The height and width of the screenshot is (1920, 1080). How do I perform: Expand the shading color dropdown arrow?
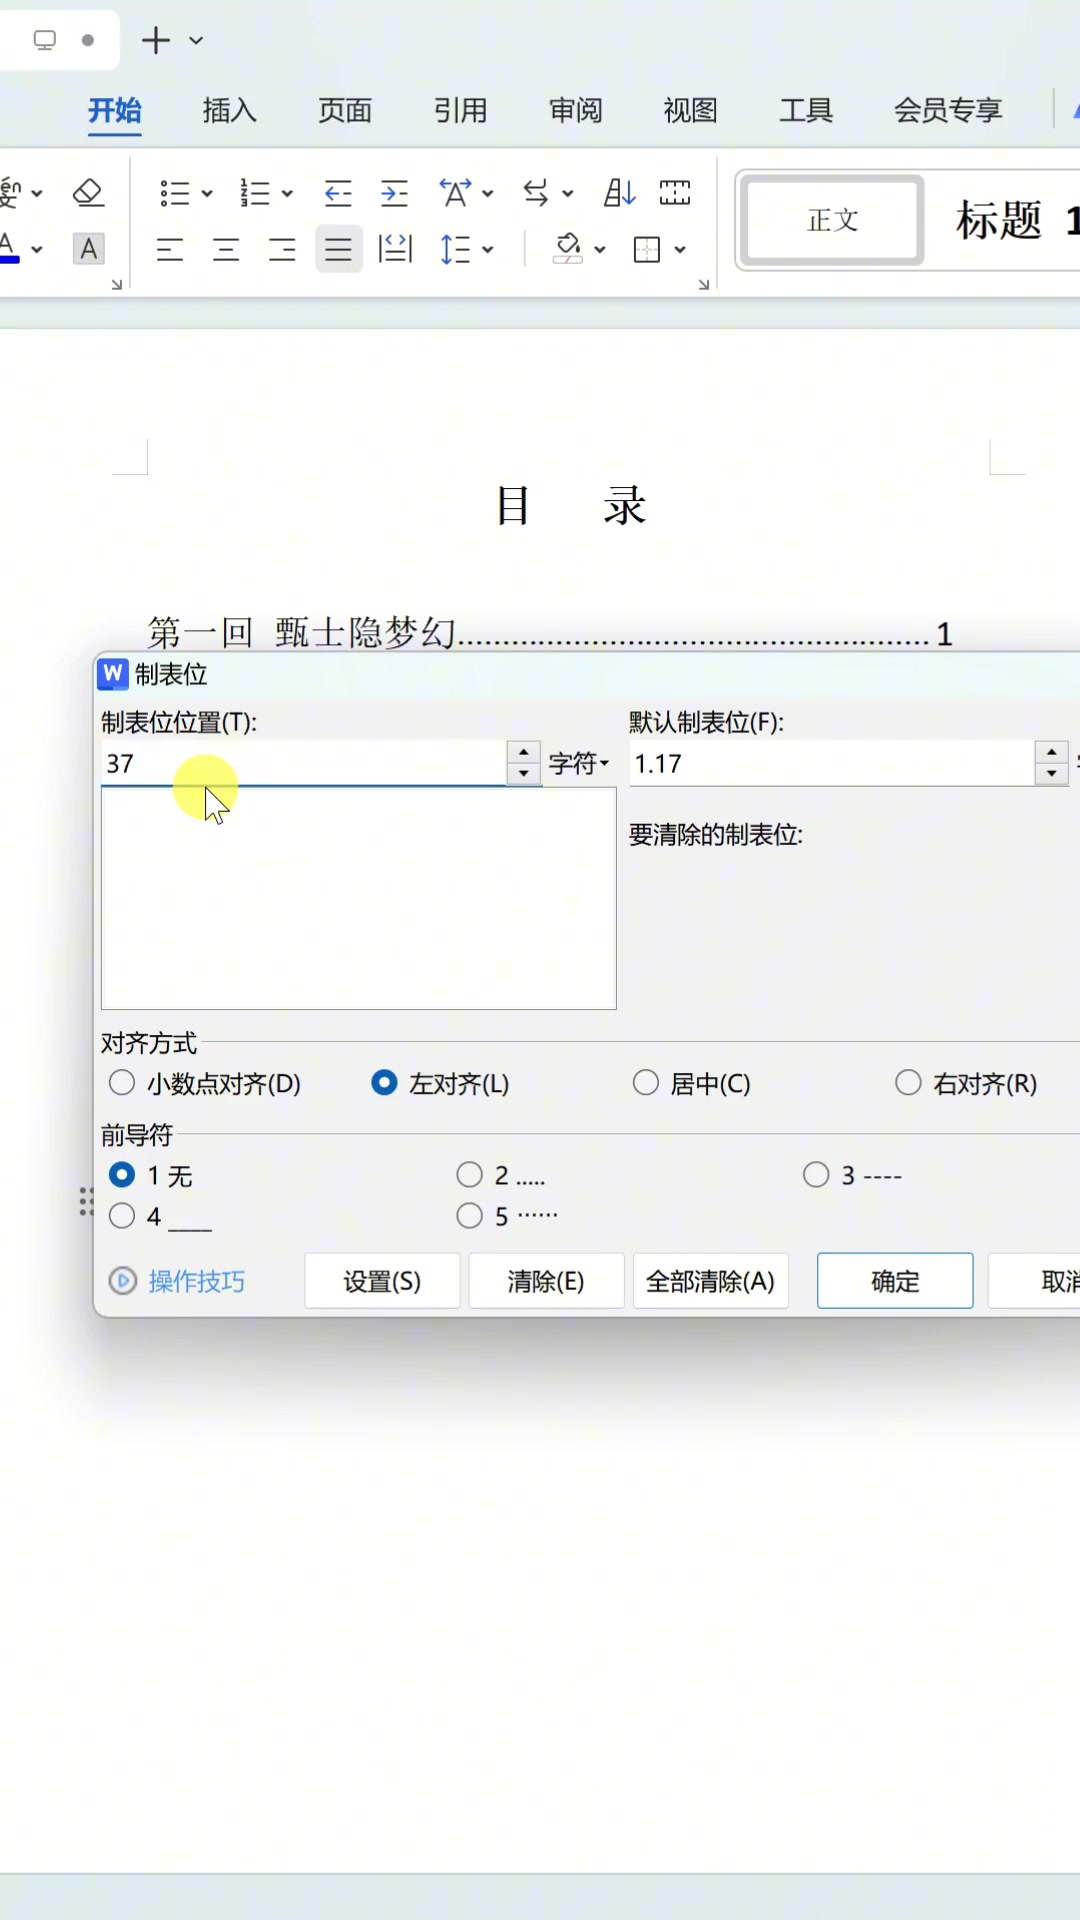(x=600, y=250)
